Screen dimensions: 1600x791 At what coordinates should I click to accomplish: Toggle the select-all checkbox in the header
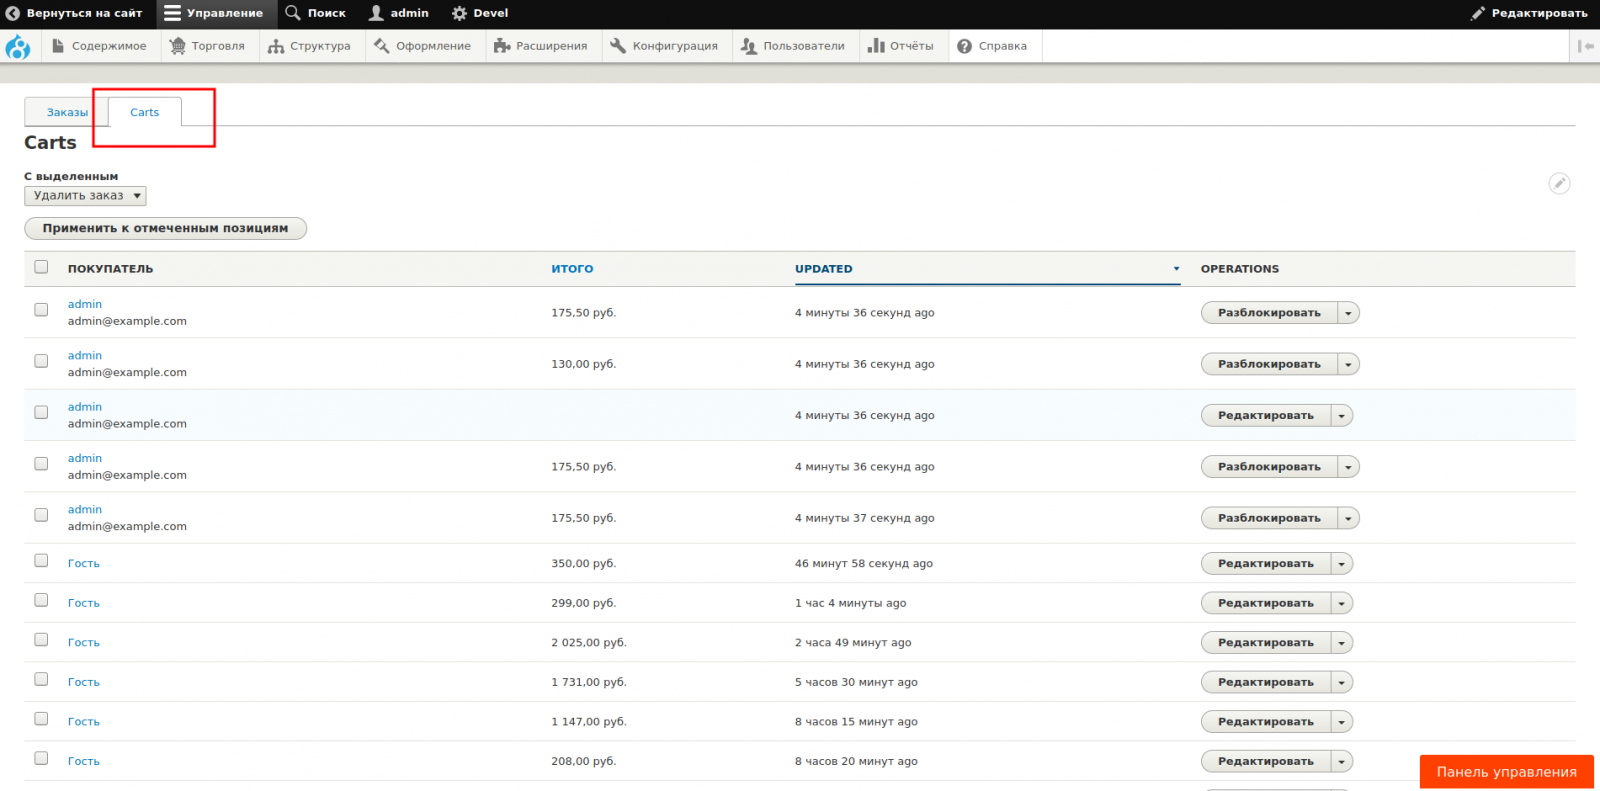41,267
